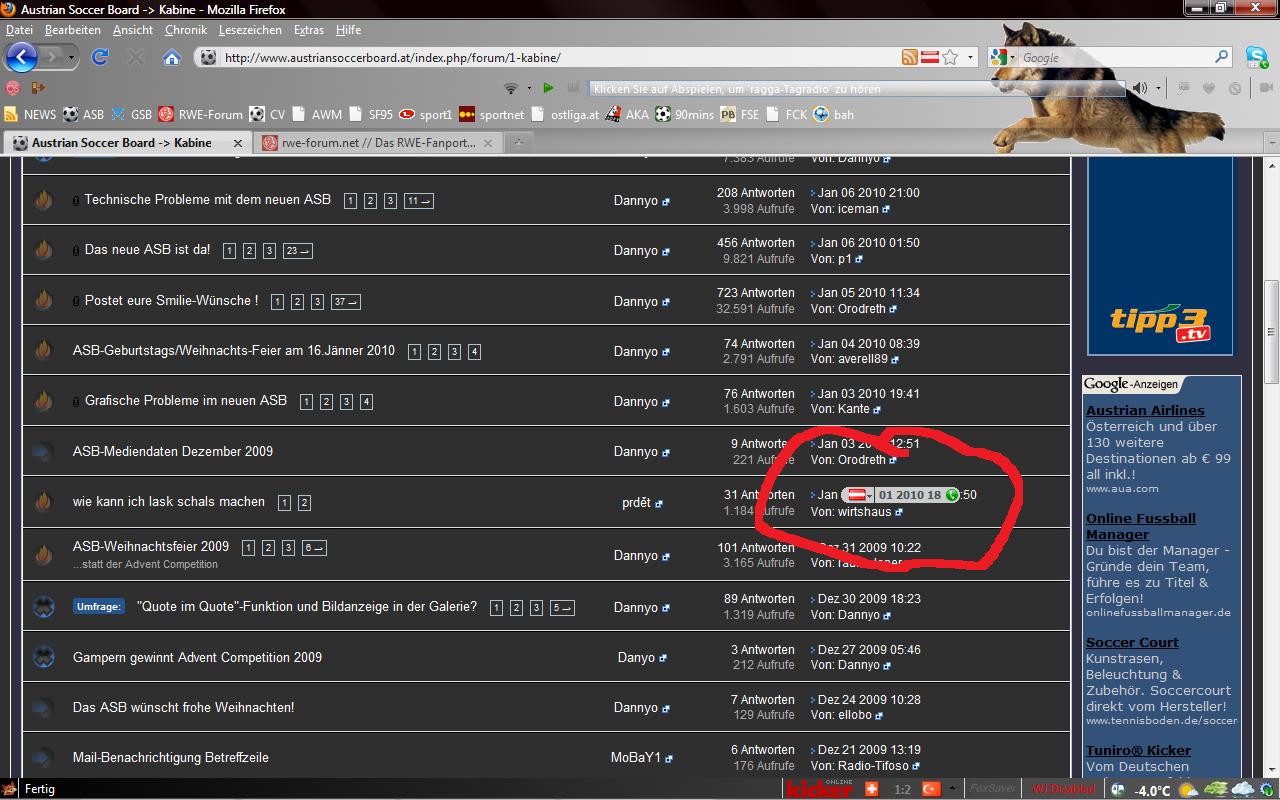The image size is (1280, 800).
Task: Close the Austrian Soccer Board tab
Action: [237, 143]
